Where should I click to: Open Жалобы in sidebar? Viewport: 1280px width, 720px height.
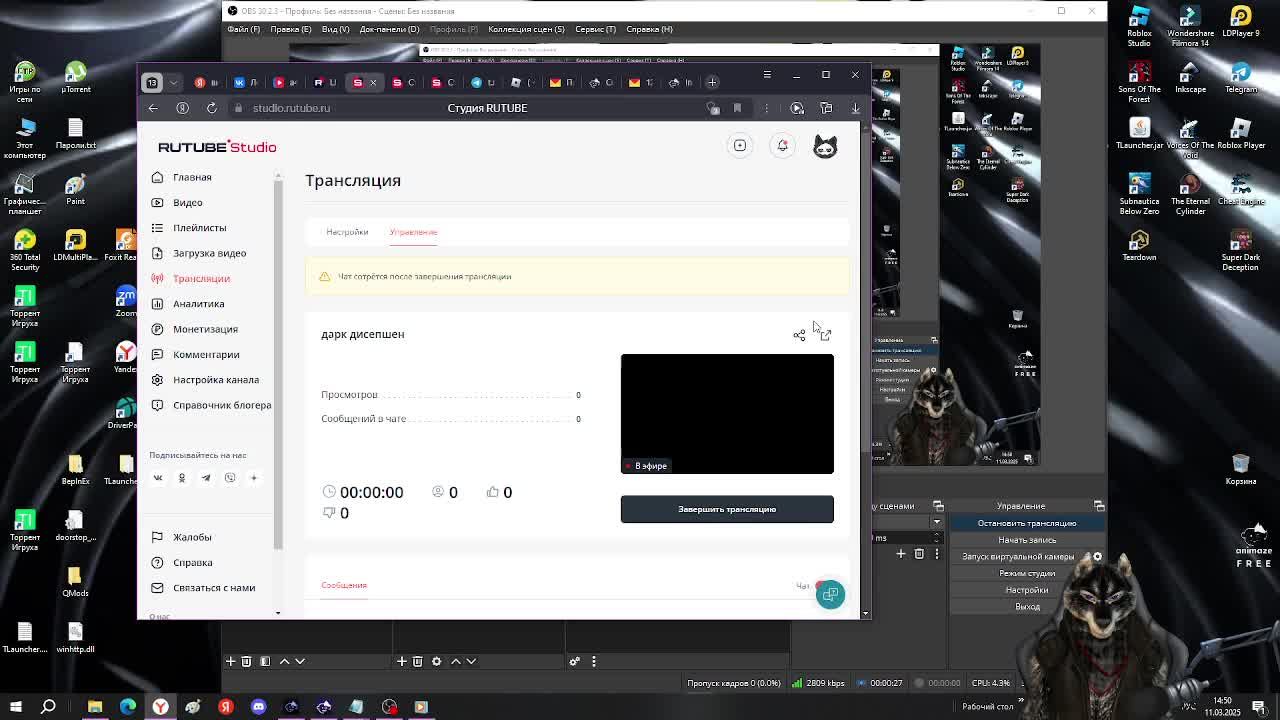click(x=192, y=537)
